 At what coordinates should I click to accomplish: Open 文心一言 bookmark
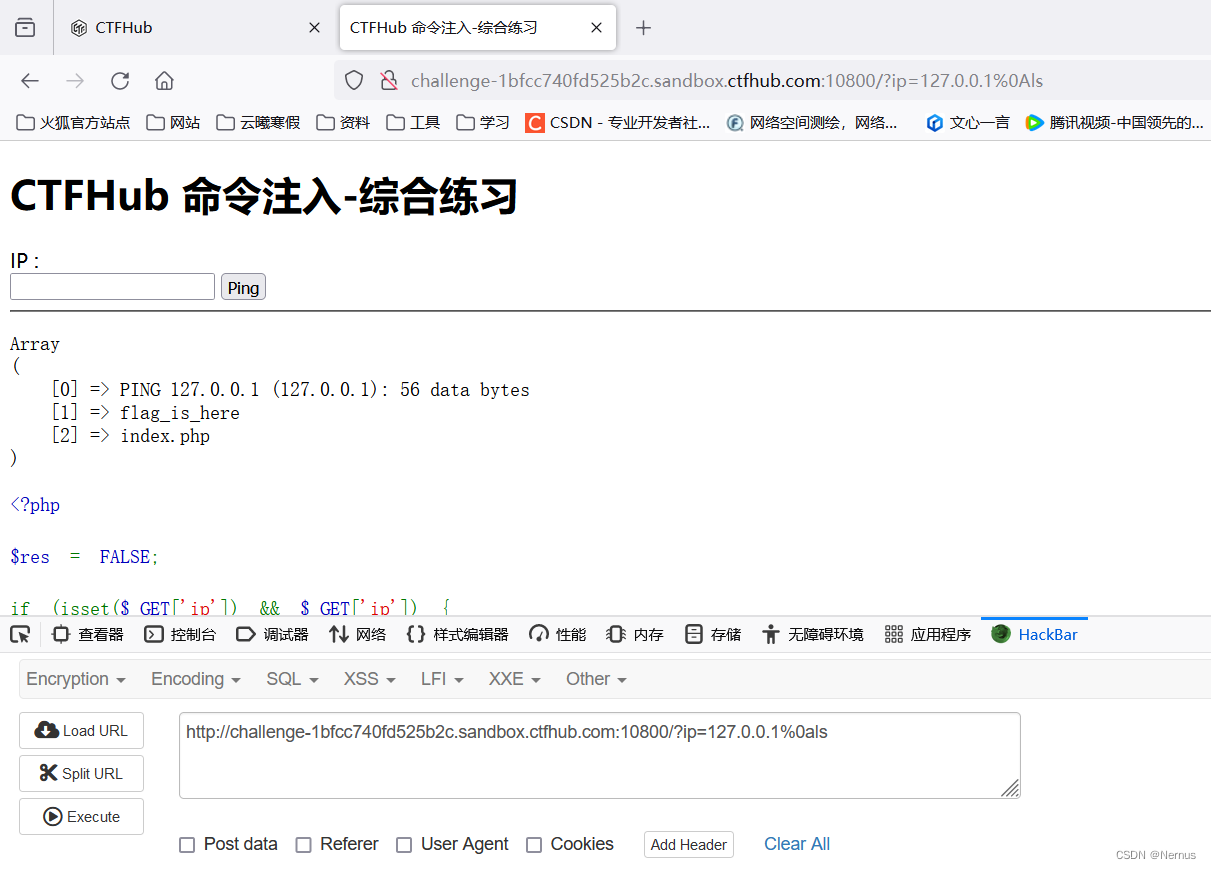(968, 122)
